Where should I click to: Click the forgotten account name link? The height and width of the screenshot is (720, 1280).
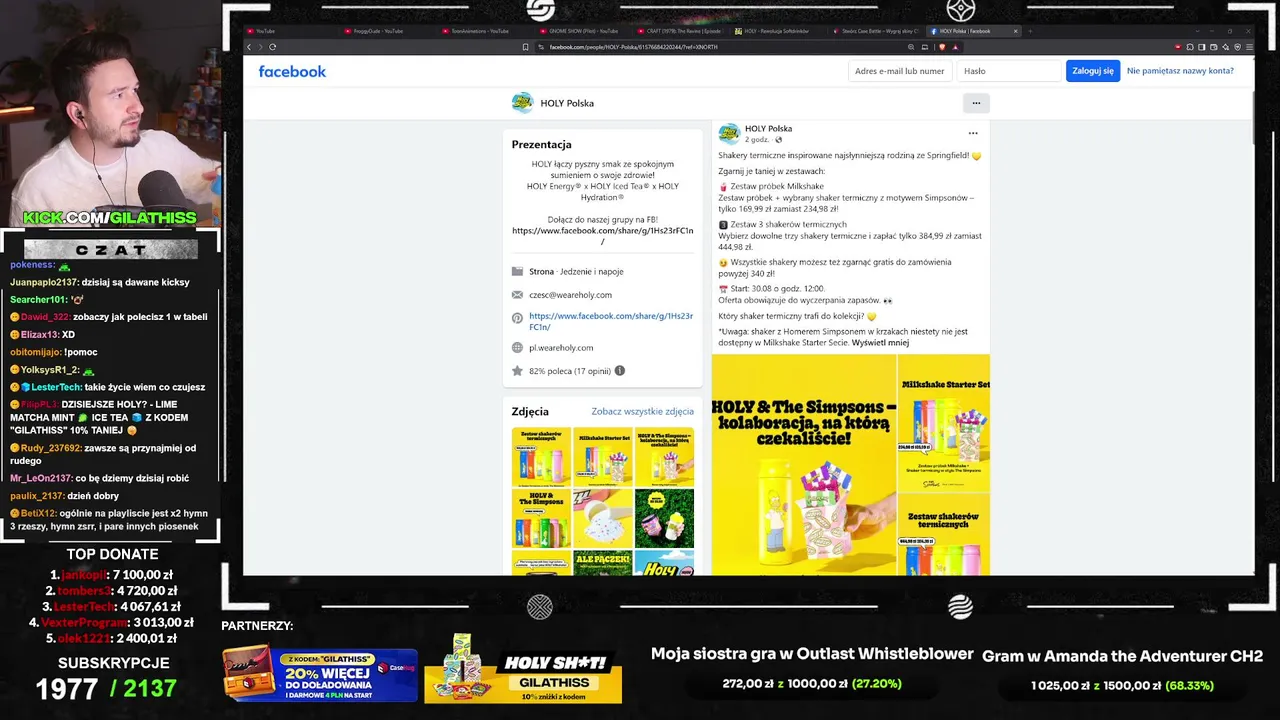point(1180,71)
